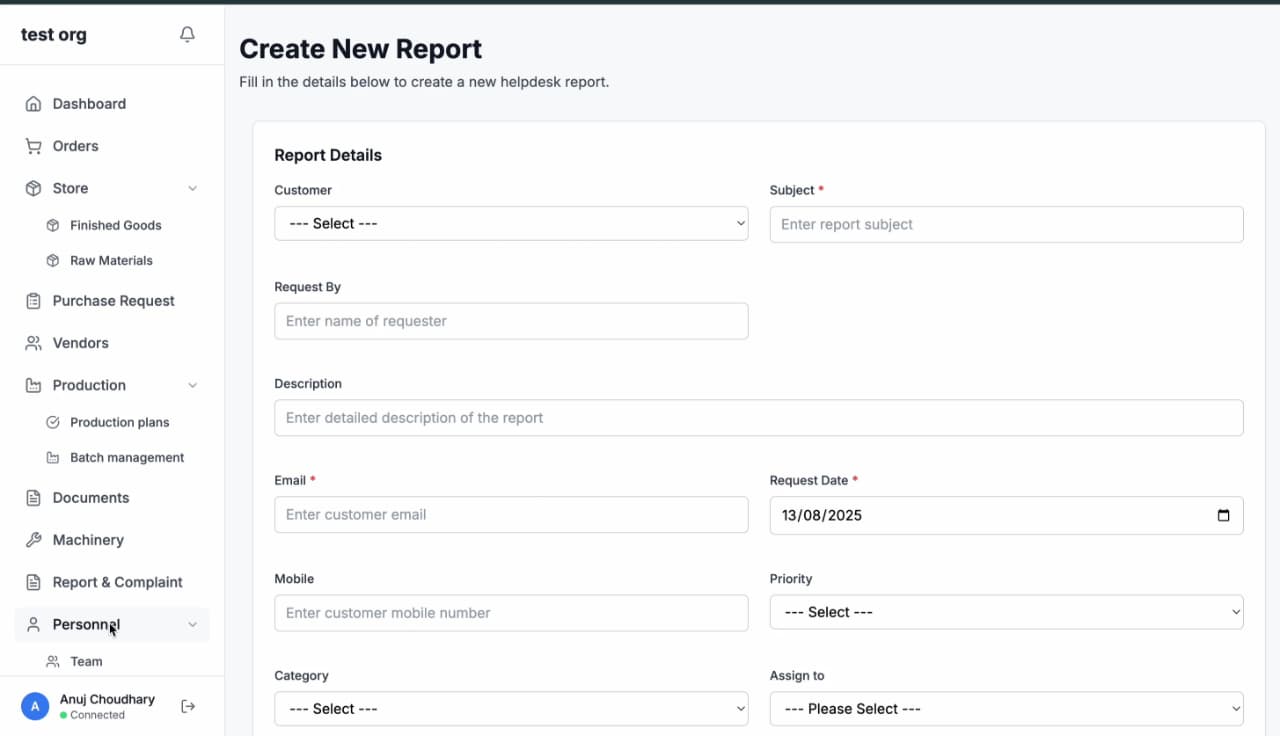Viewport: 1280px width, 736px height.
Task: Open the calendar picker in Request Date
Action: coord(1223,516)
